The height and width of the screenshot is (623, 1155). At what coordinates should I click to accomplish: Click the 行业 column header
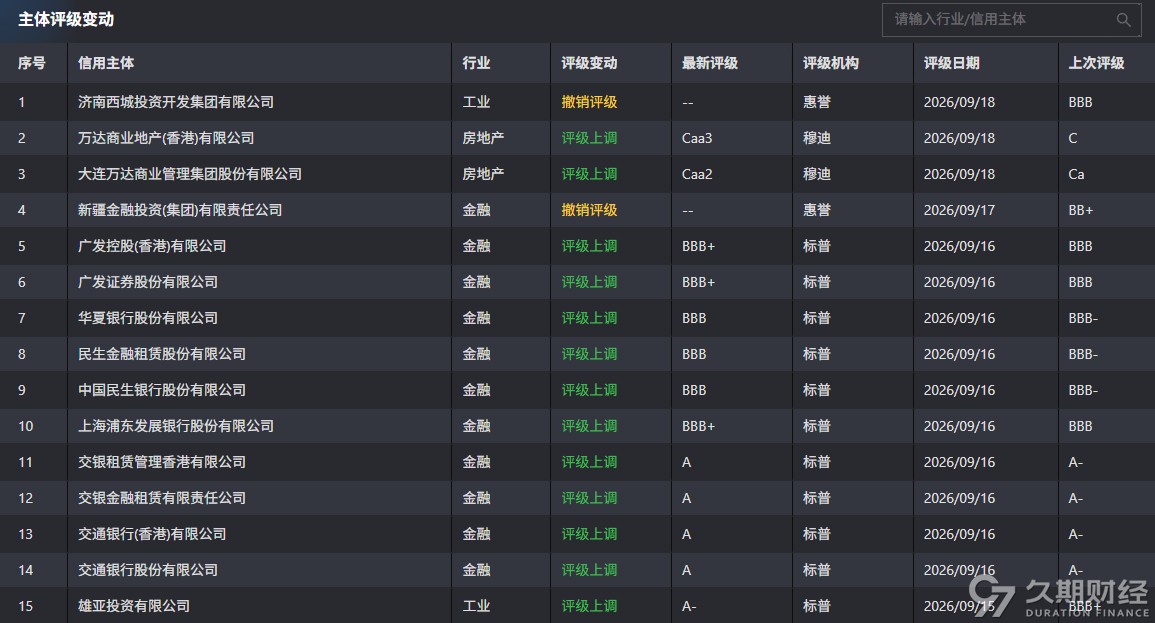[x=477, y=63]
